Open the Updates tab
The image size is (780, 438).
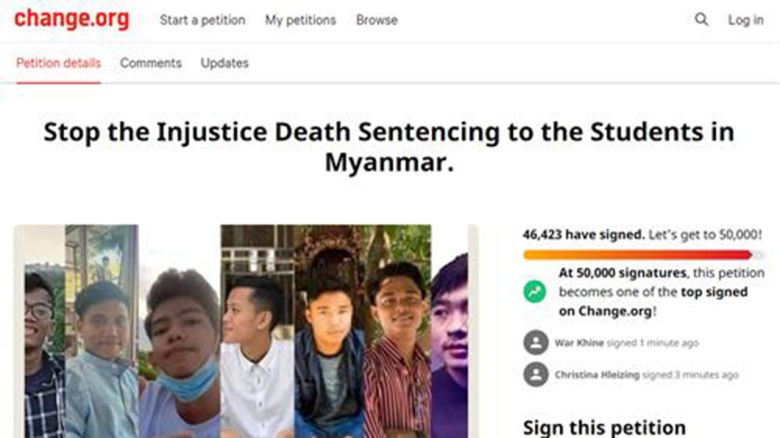[x=225, y=63]
